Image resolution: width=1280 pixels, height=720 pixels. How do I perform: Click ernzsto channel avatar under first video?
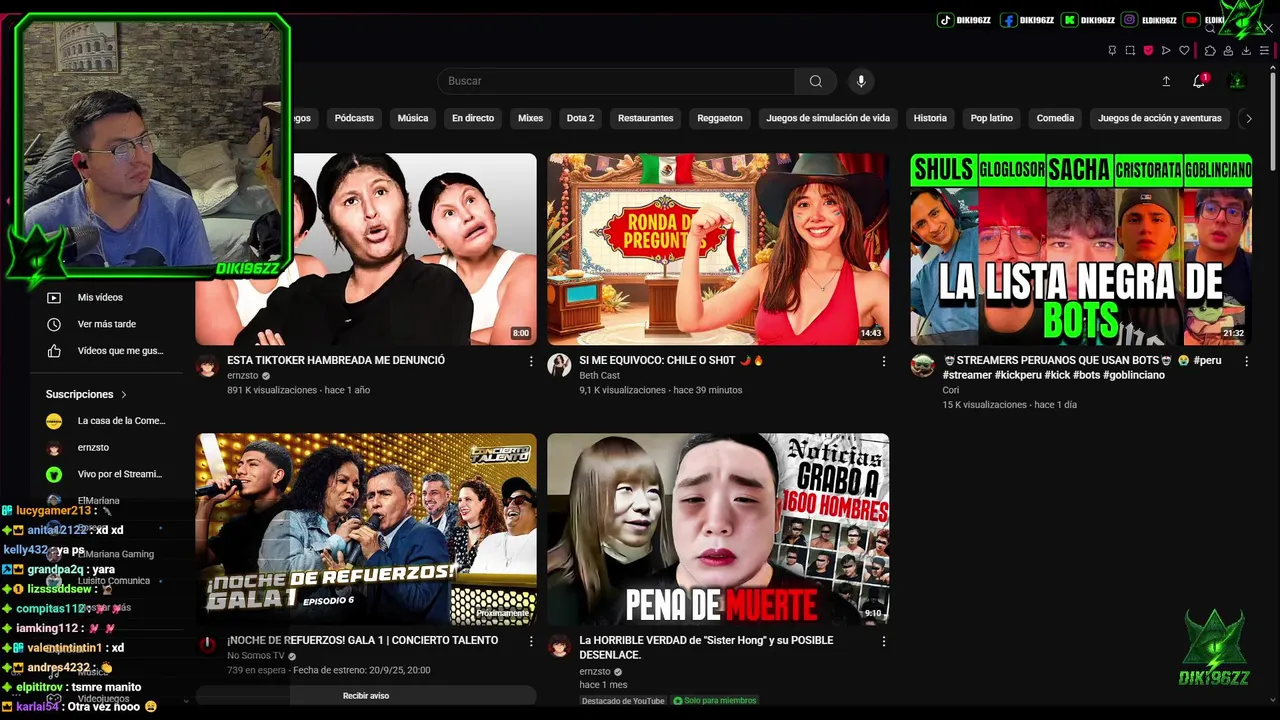pyautogui.click(x=207, y=365)
